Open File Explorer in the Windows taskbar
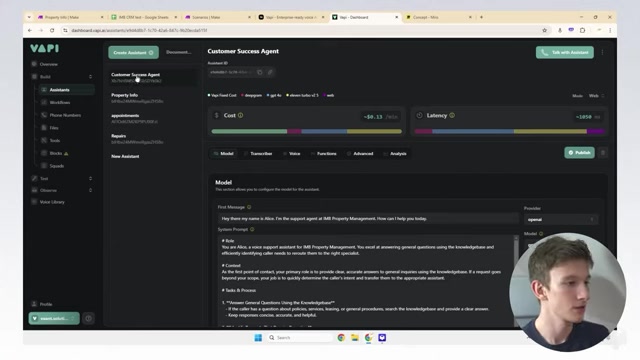This screenshot has width=640, height=360. pyautogui.click(x=355, y=338)
